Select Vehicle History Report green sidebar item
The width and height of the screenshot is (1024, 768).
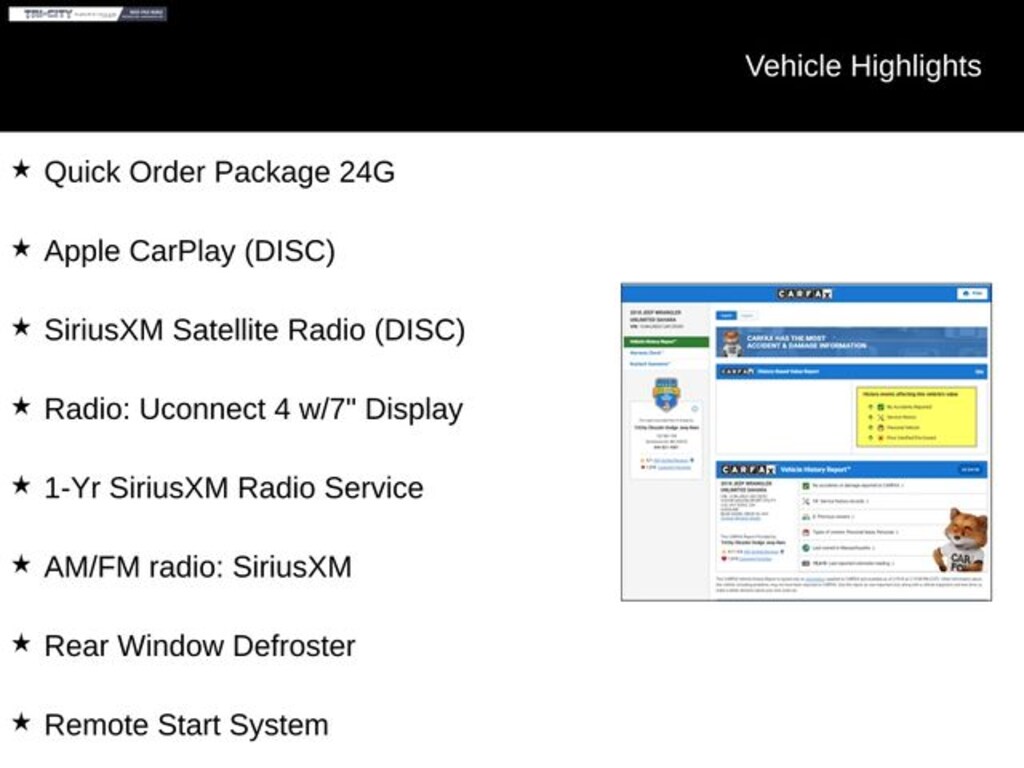[666, 341]
